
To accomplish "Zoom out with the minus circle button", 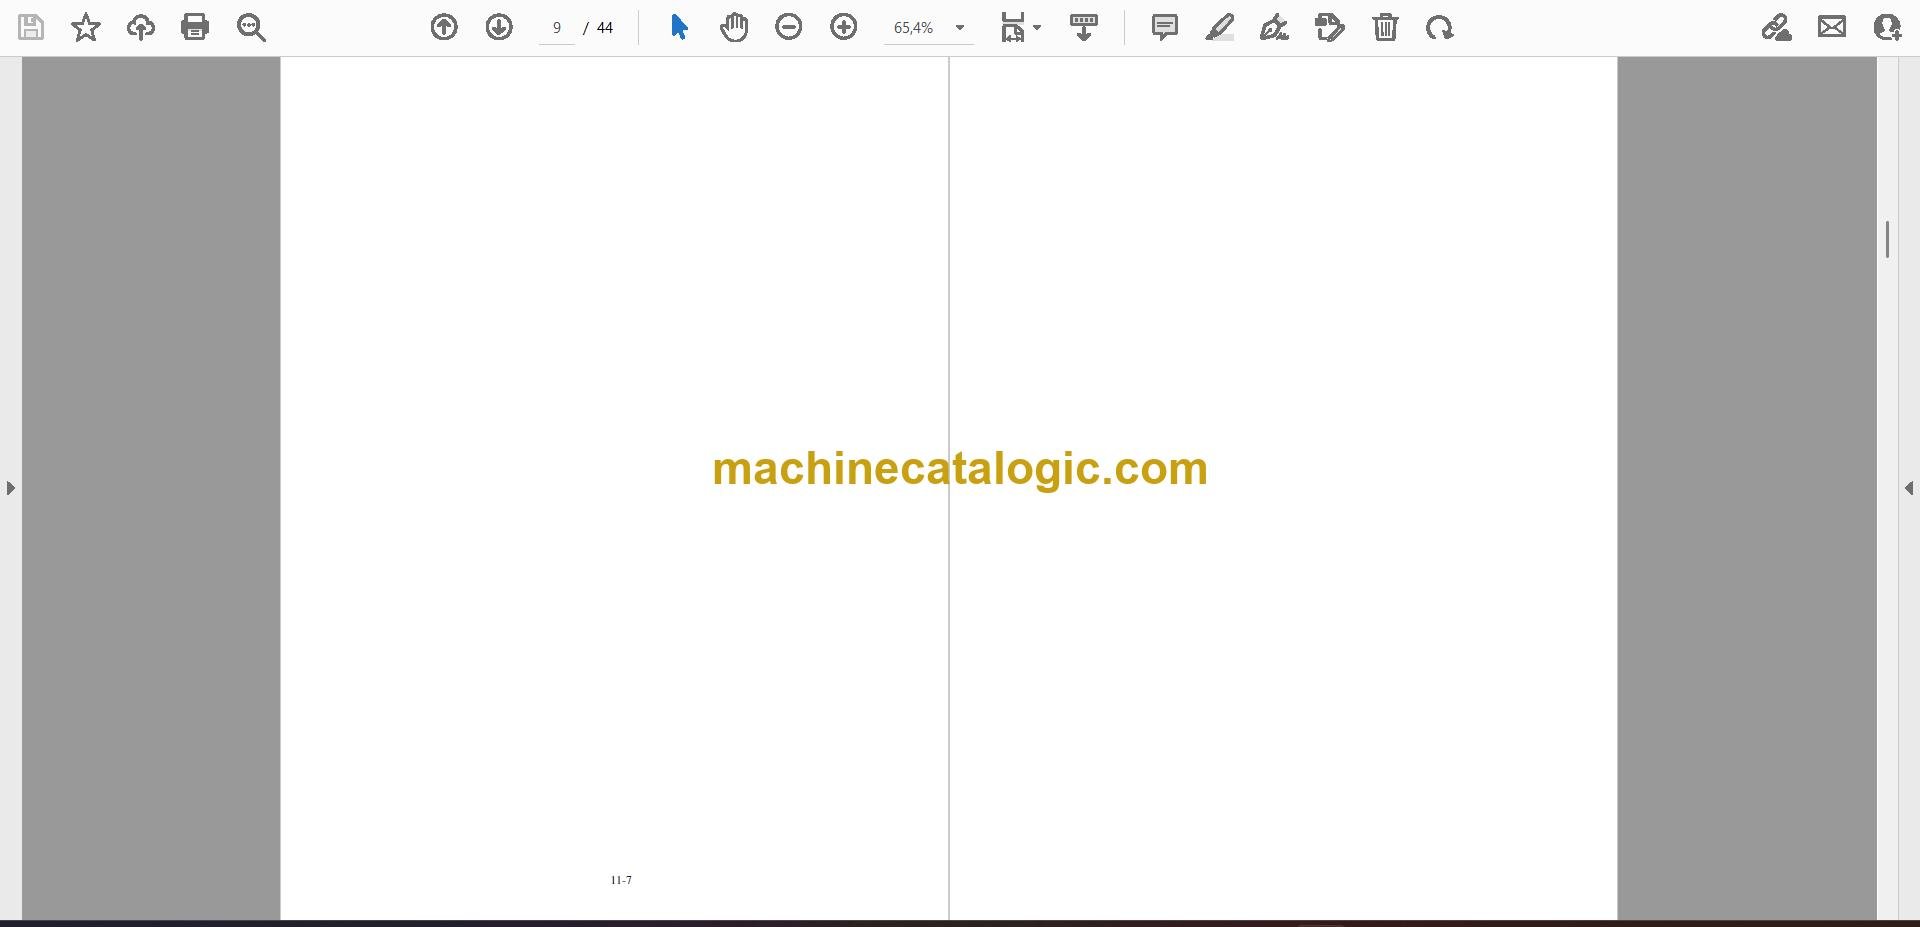I will (789, 27).
